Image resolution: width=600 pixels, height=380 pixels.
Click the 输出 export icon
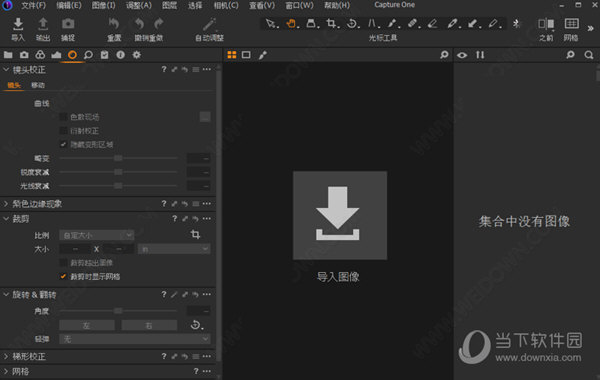click(x=43, y=24)
